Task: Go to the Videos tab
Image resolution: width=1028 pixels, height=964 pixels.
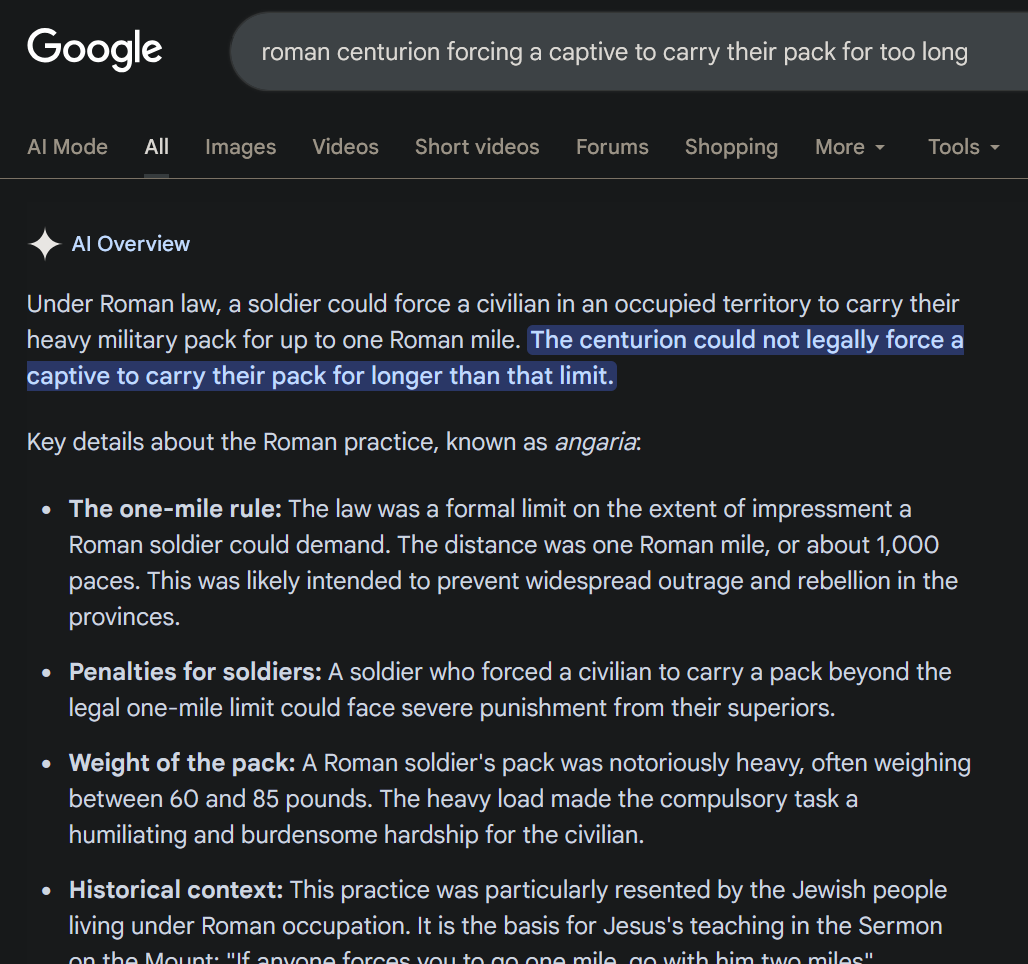Action: [345, 147]
